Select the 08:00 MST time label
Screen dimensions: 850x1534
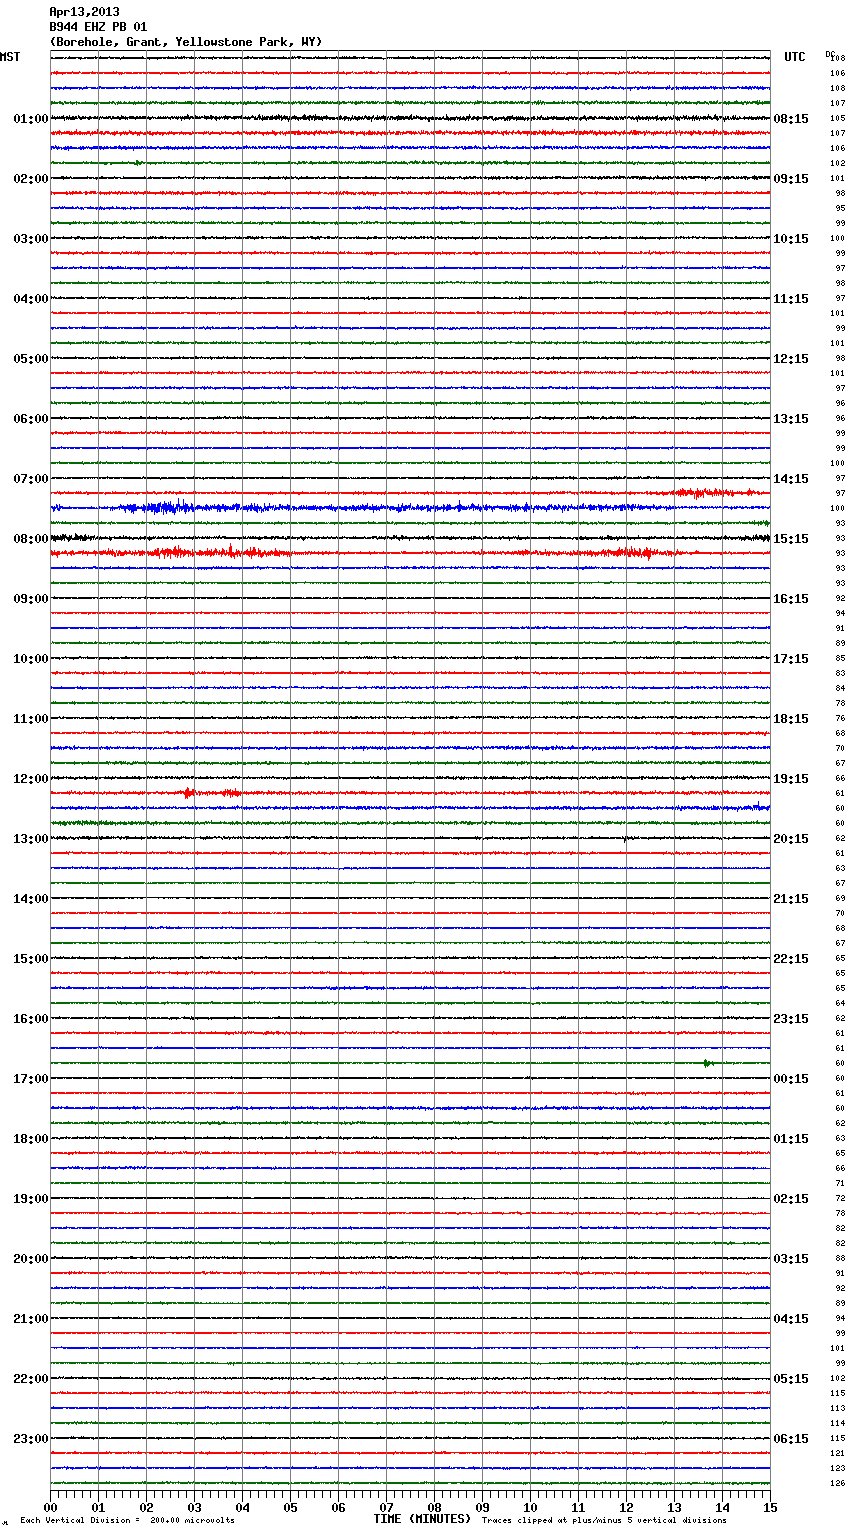(x=31, y=539)
